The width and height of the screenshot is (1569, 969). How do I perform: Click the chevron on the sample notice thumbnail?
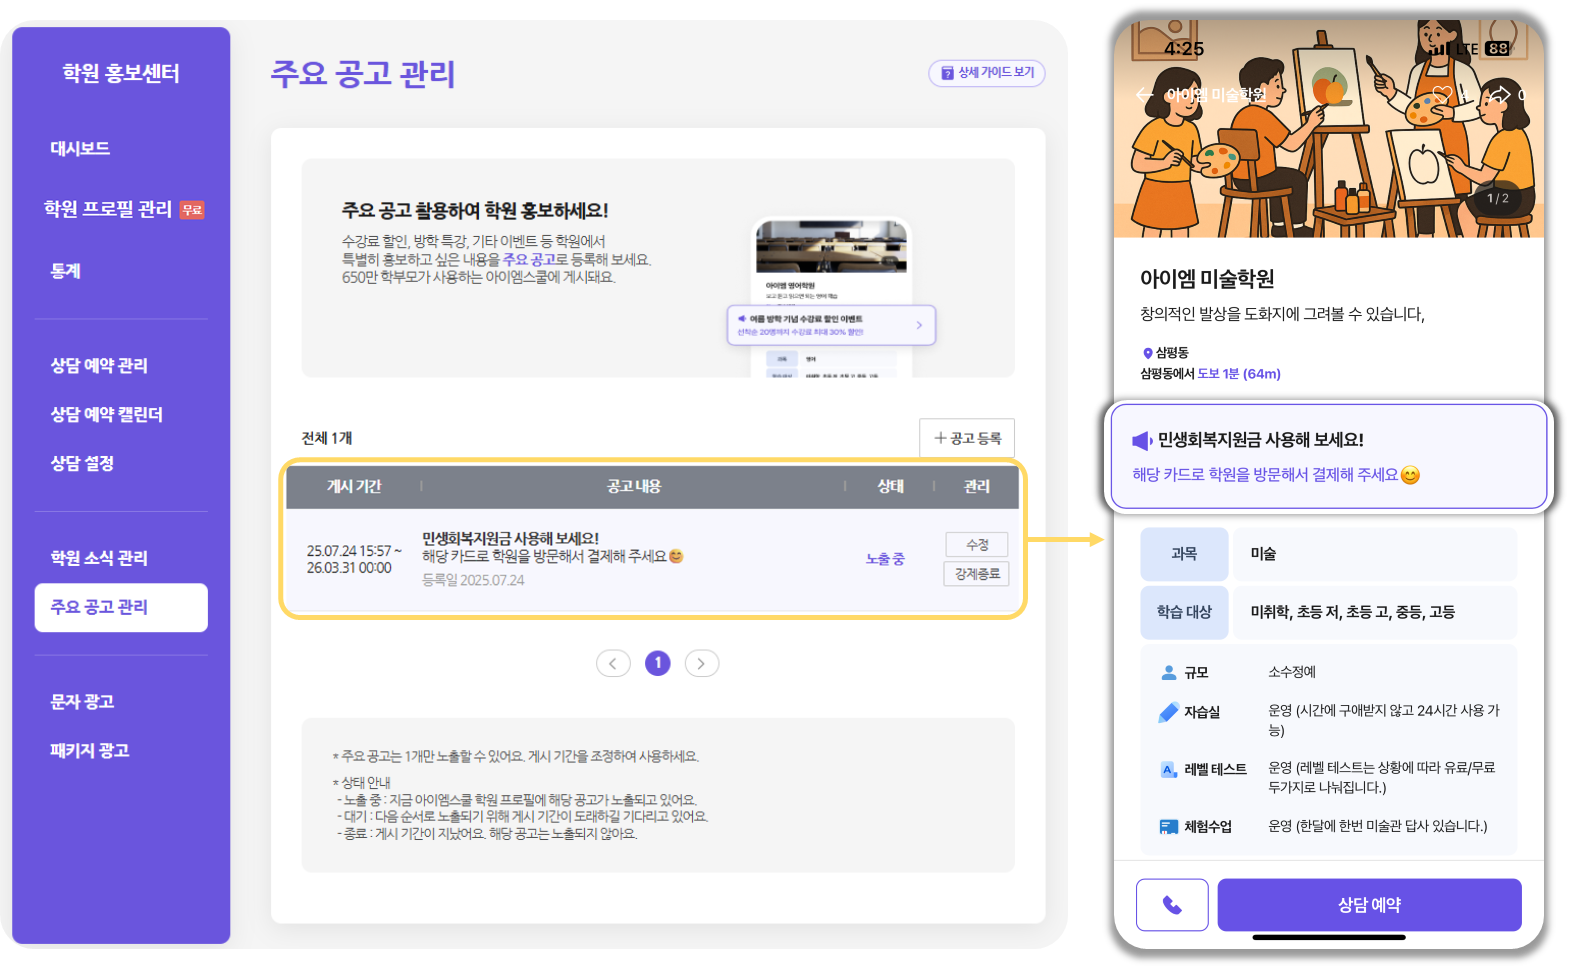919,325
